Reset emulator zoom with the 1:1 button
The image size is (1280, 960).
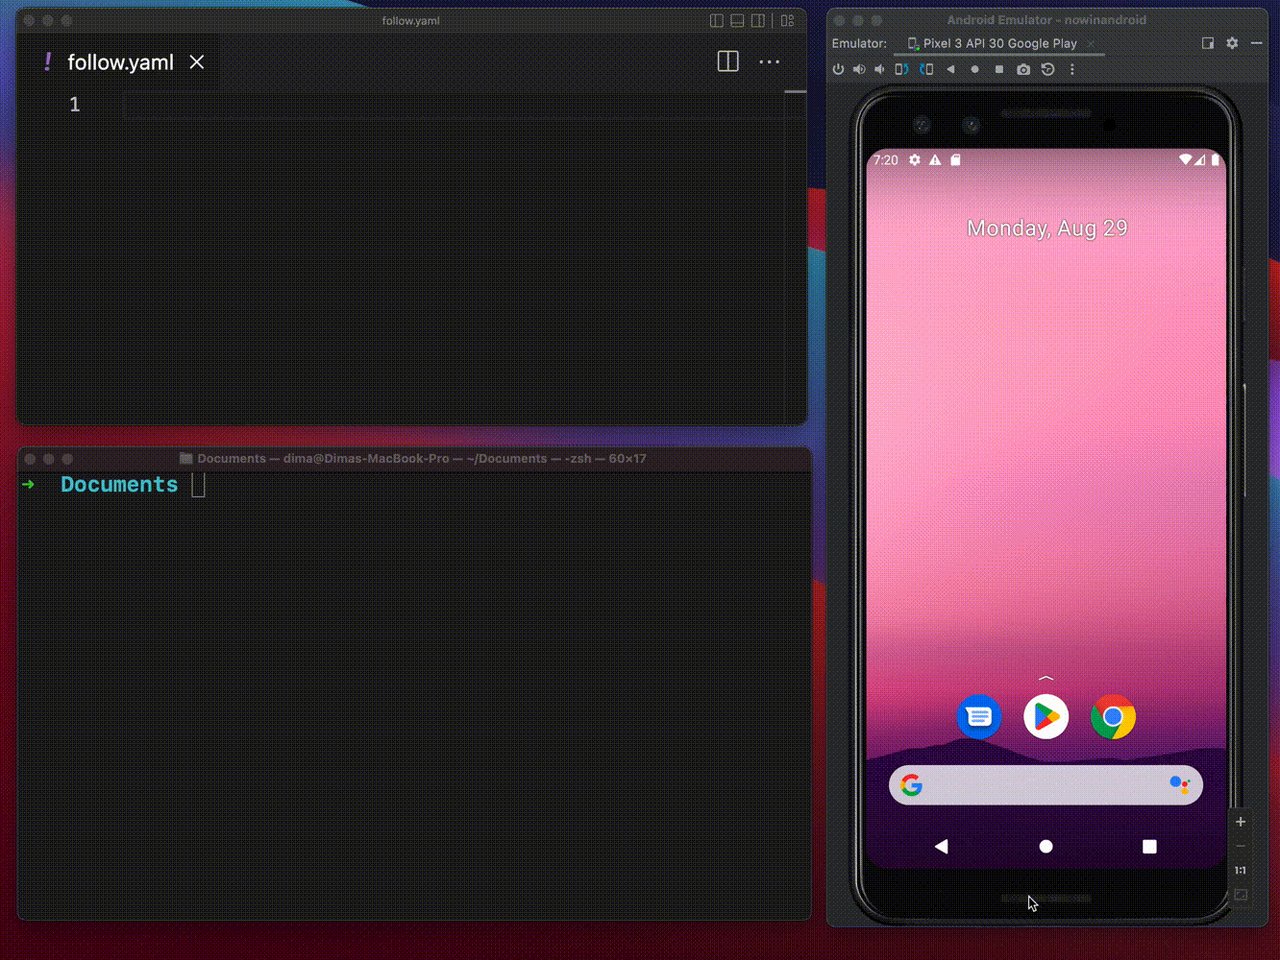1240,870
